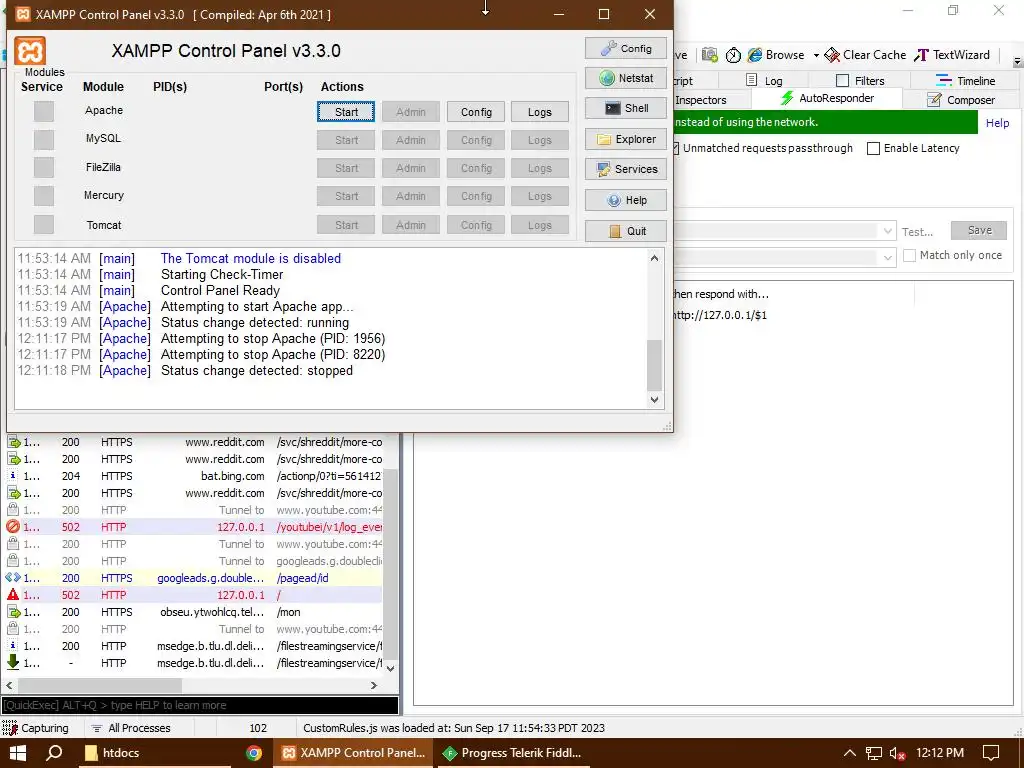The width and height of the screenshot is (1024, 768).
Task: Switch to the Log tab
Action: point(764,80)
